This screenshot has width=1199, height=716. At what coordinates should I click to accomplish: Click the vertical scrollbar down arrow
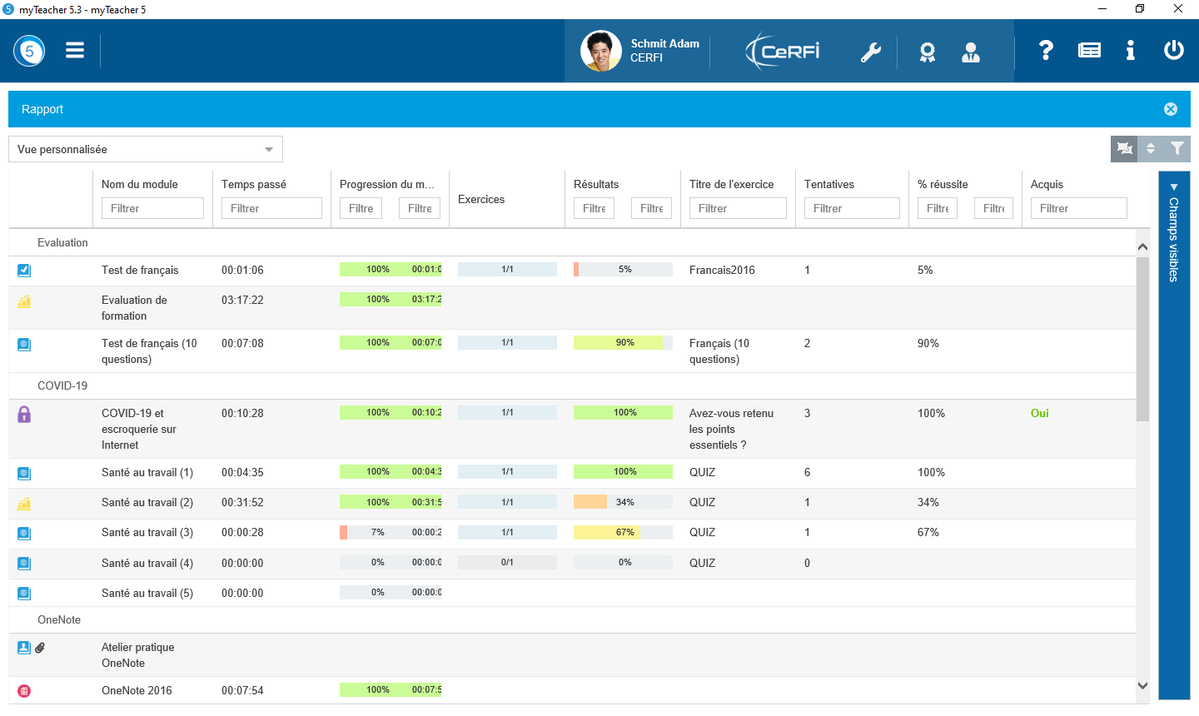[1142, 685]
